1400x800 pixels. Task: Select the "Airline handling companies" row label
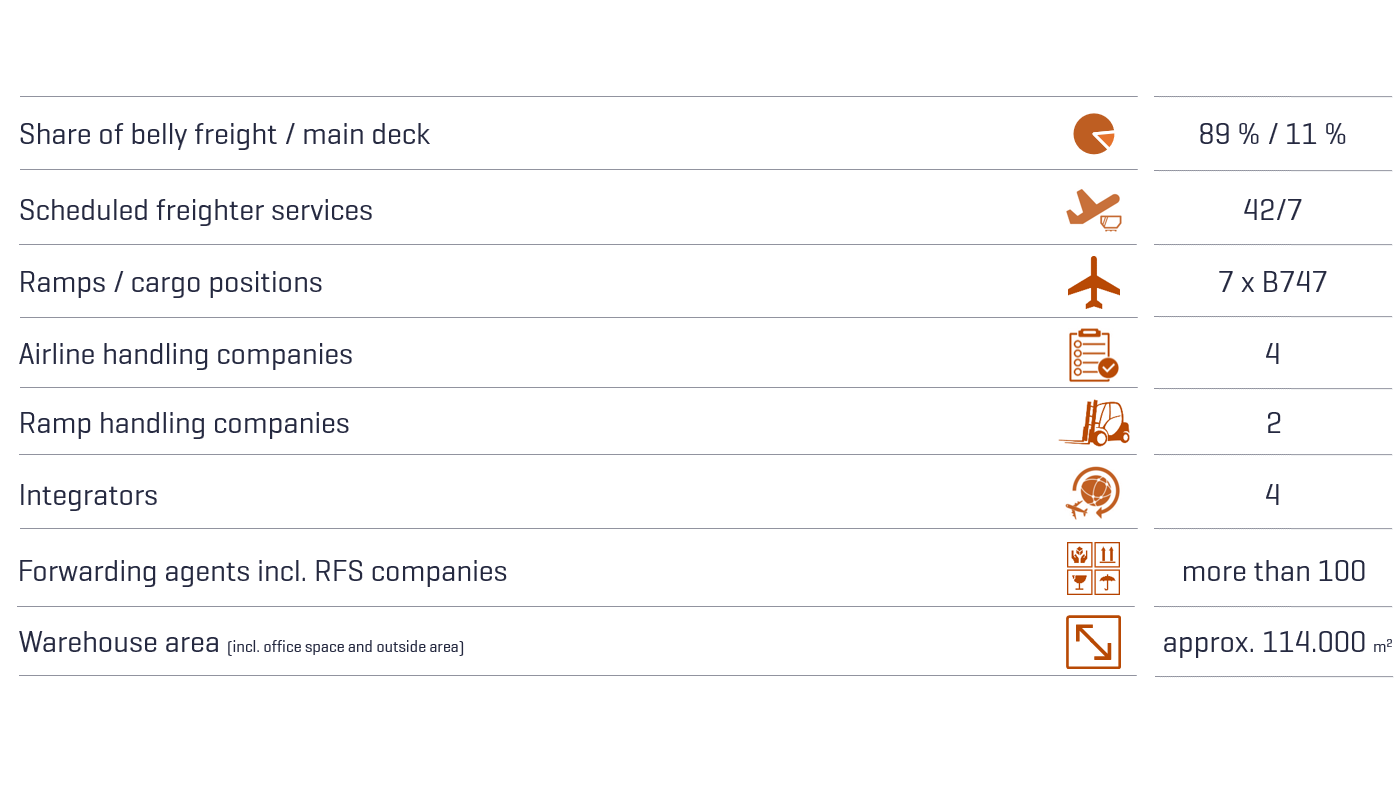tap(186, 355)
